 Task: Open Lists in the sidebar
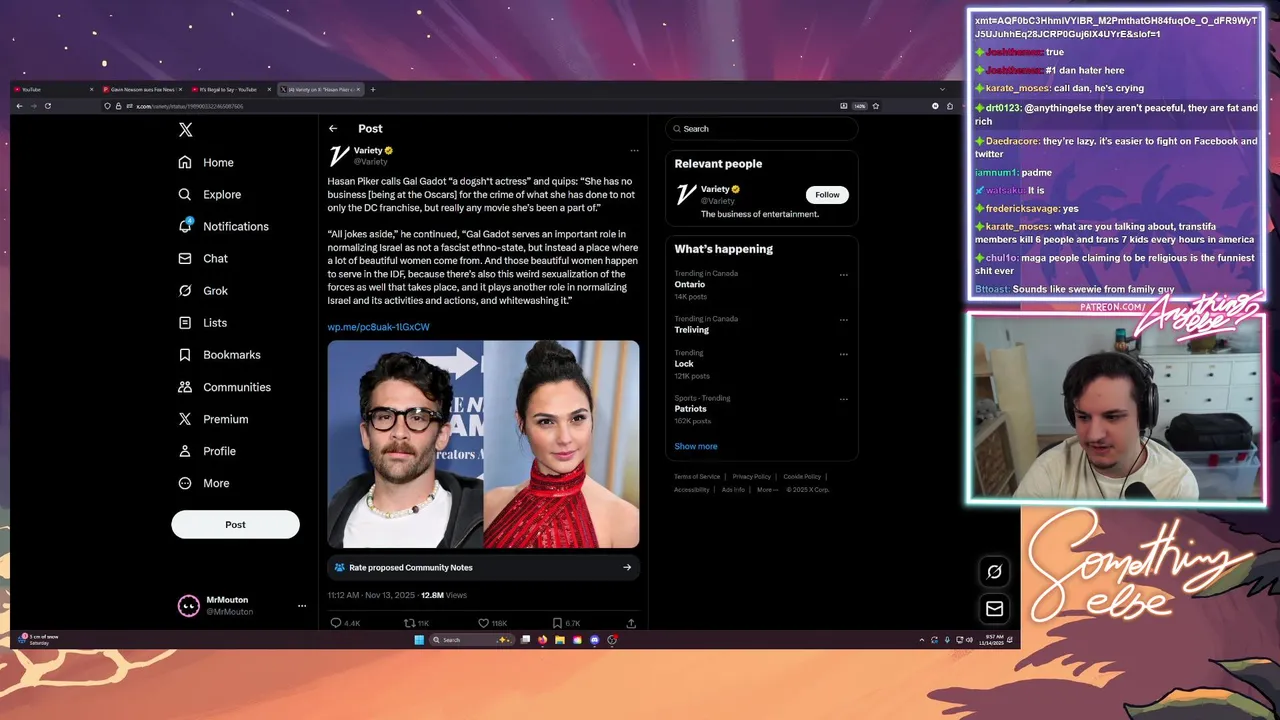[x=203, y=322]
